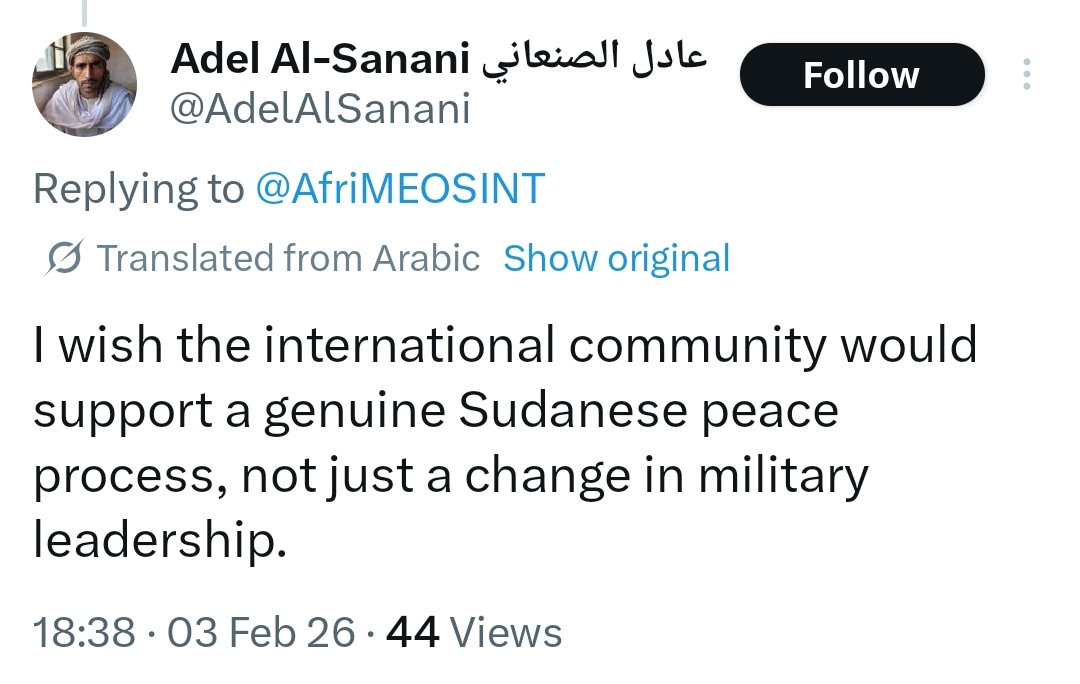Screen dimensions: 1080x684
Task: Open the @AfriMEOSINT mention link
Action: pyautogui.click(x=400, y=189)
